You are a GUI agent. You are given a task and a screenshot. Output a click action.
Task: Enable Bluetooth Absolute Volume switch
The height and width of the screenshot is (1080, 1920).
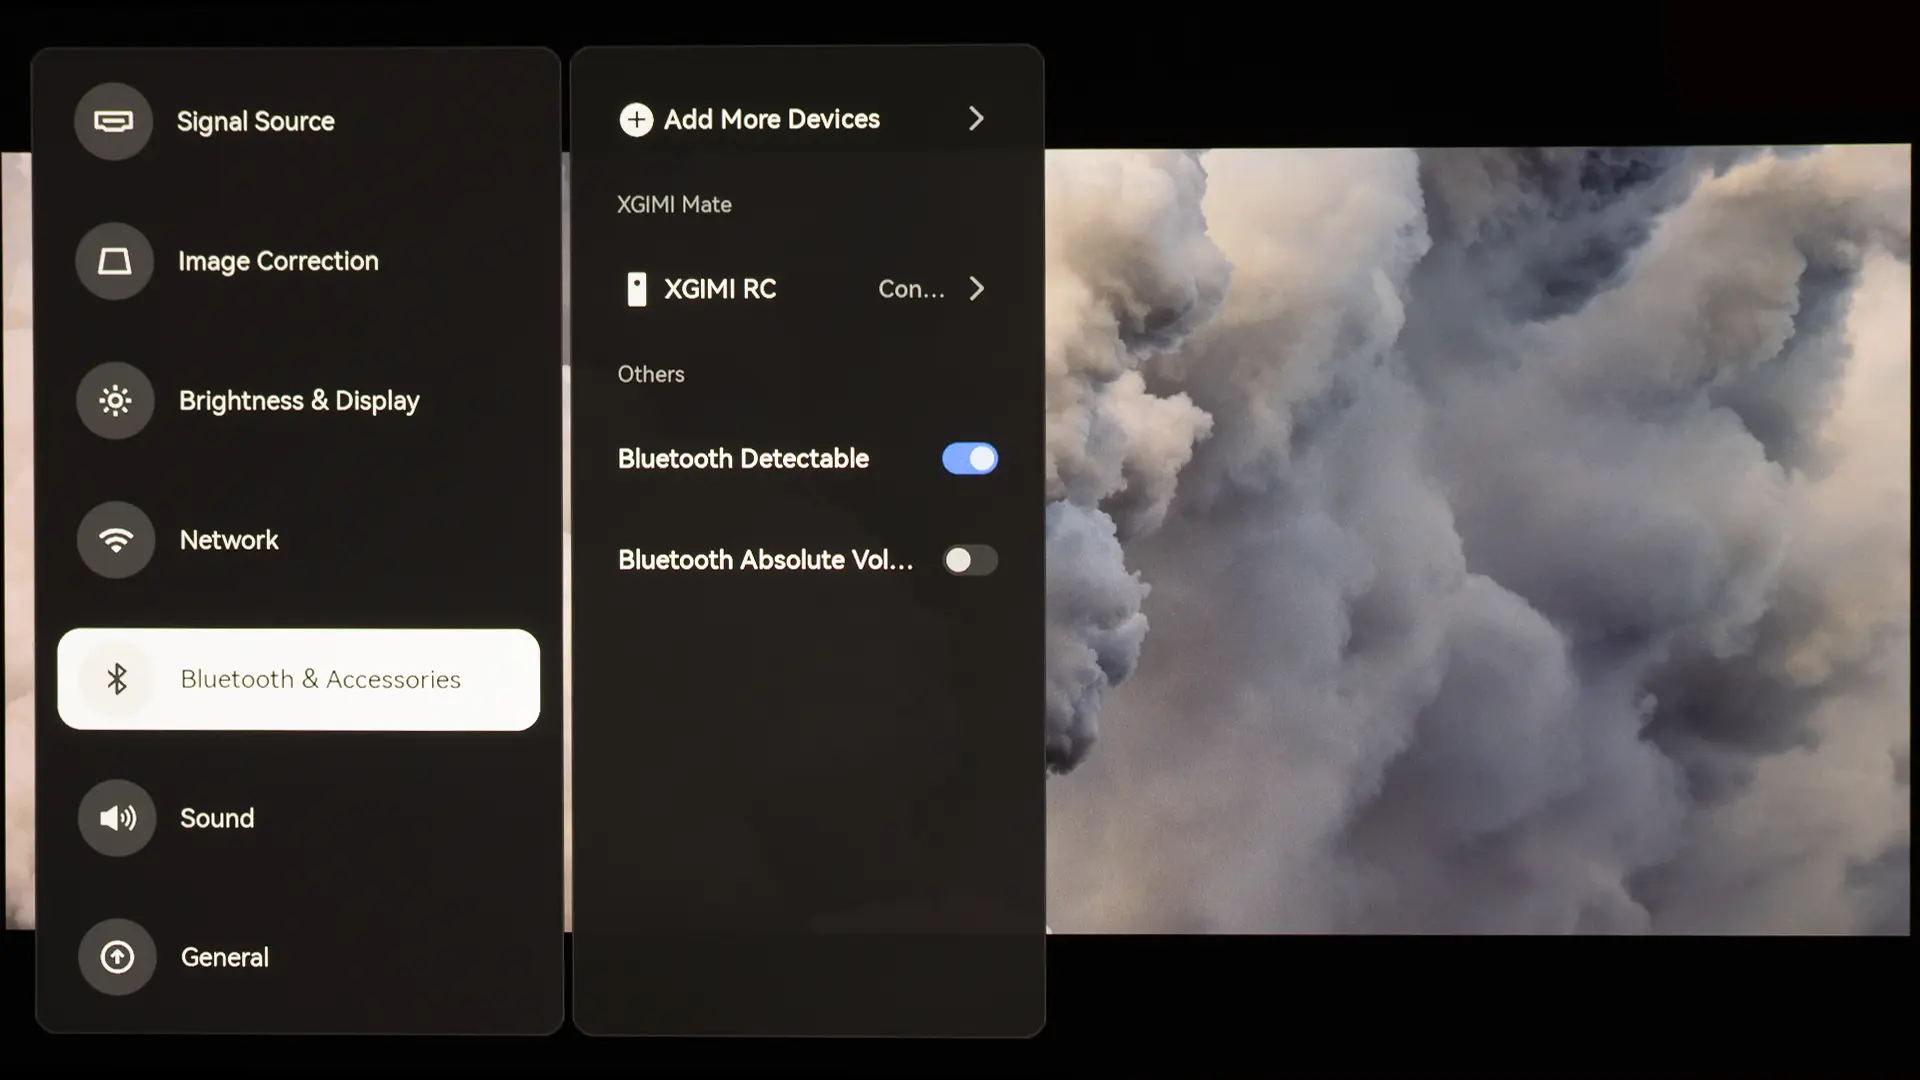pyautogui.click(x=970, y=560)
